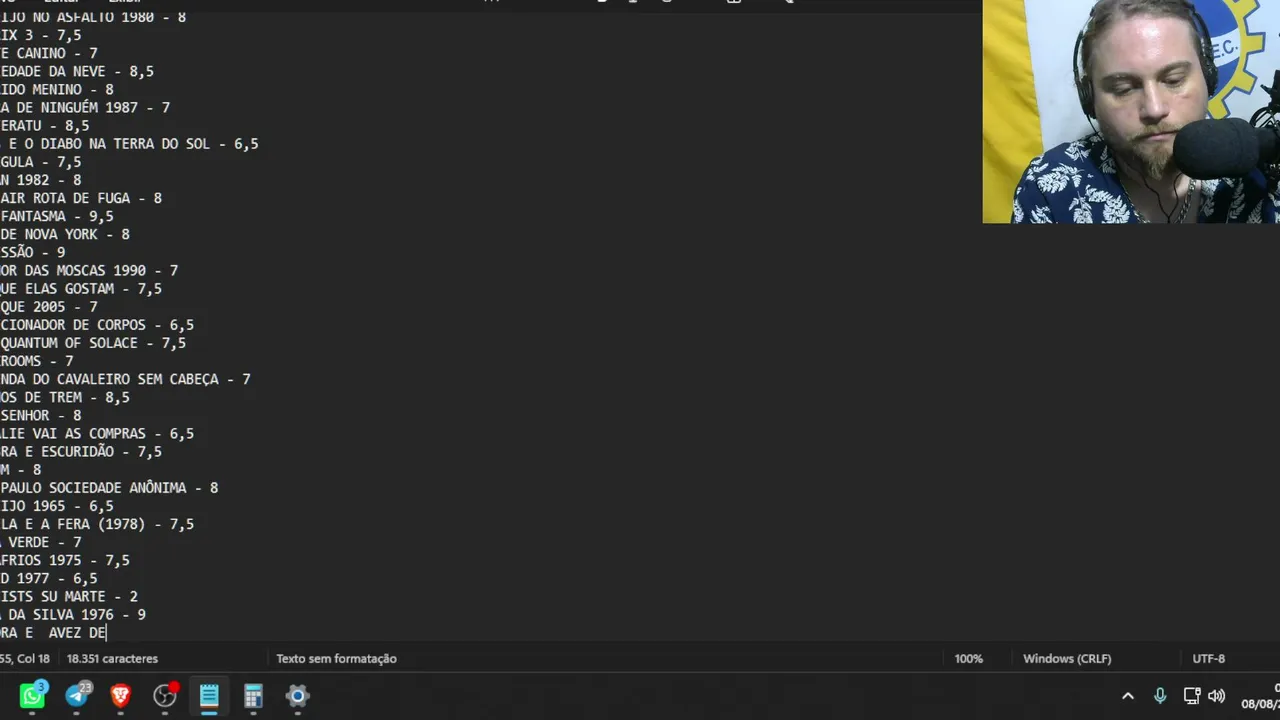
Task: Click the line 'RA E ESCURIDÃO - 7,5'
Action: pyautogui.click(x=81, y=452)
